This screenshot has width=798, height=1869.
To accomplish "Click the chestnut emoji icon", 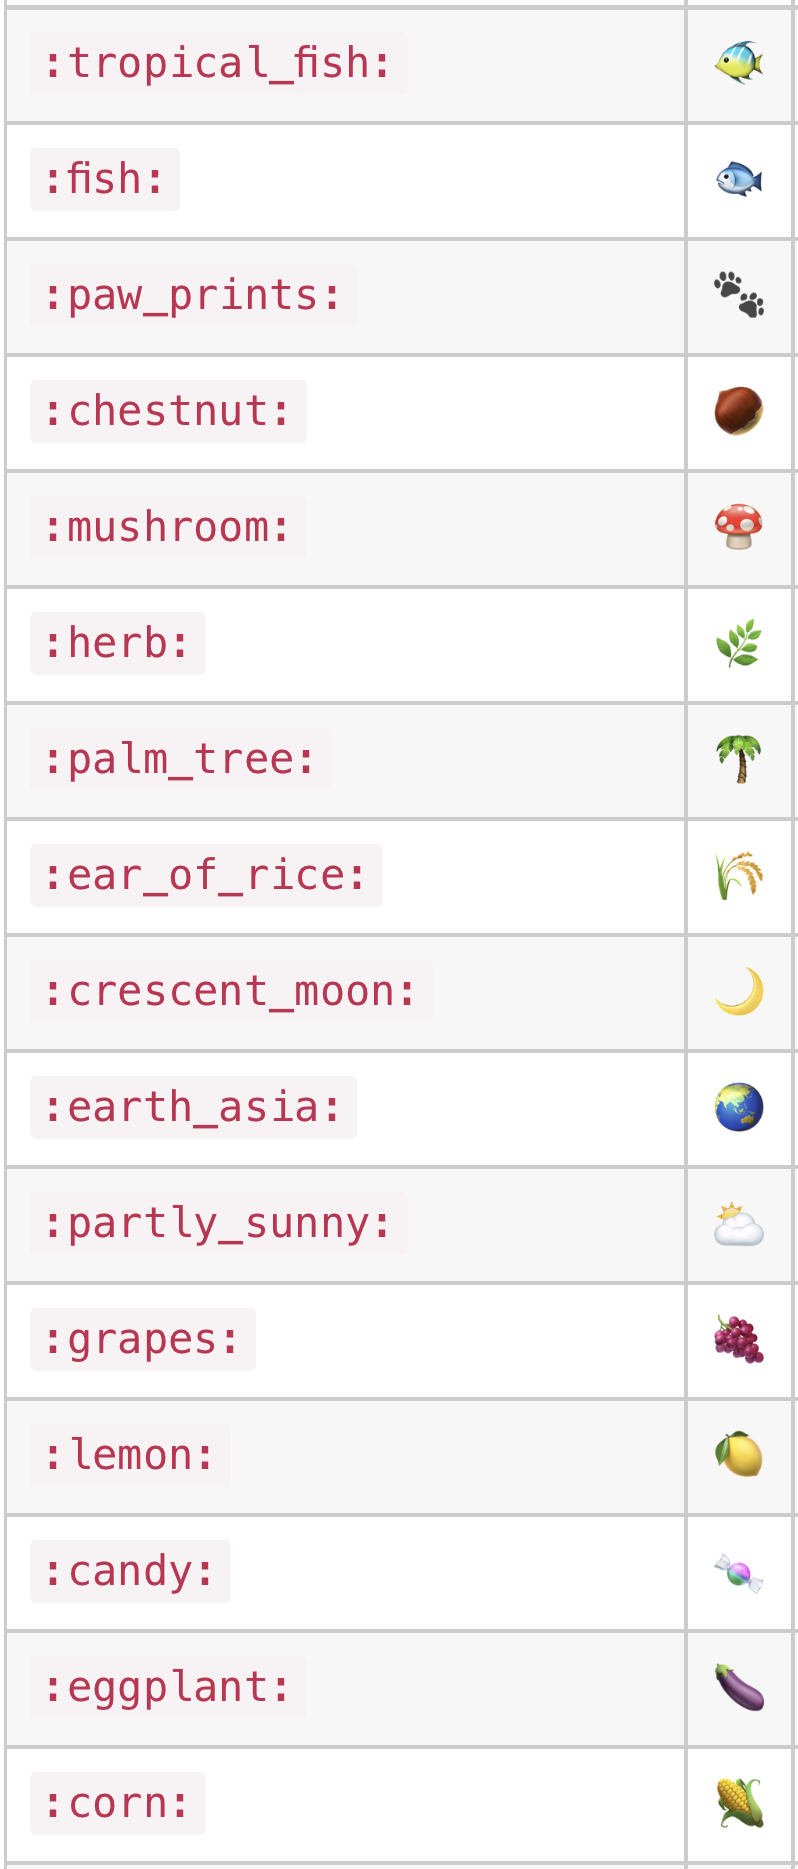I will 739,411.
